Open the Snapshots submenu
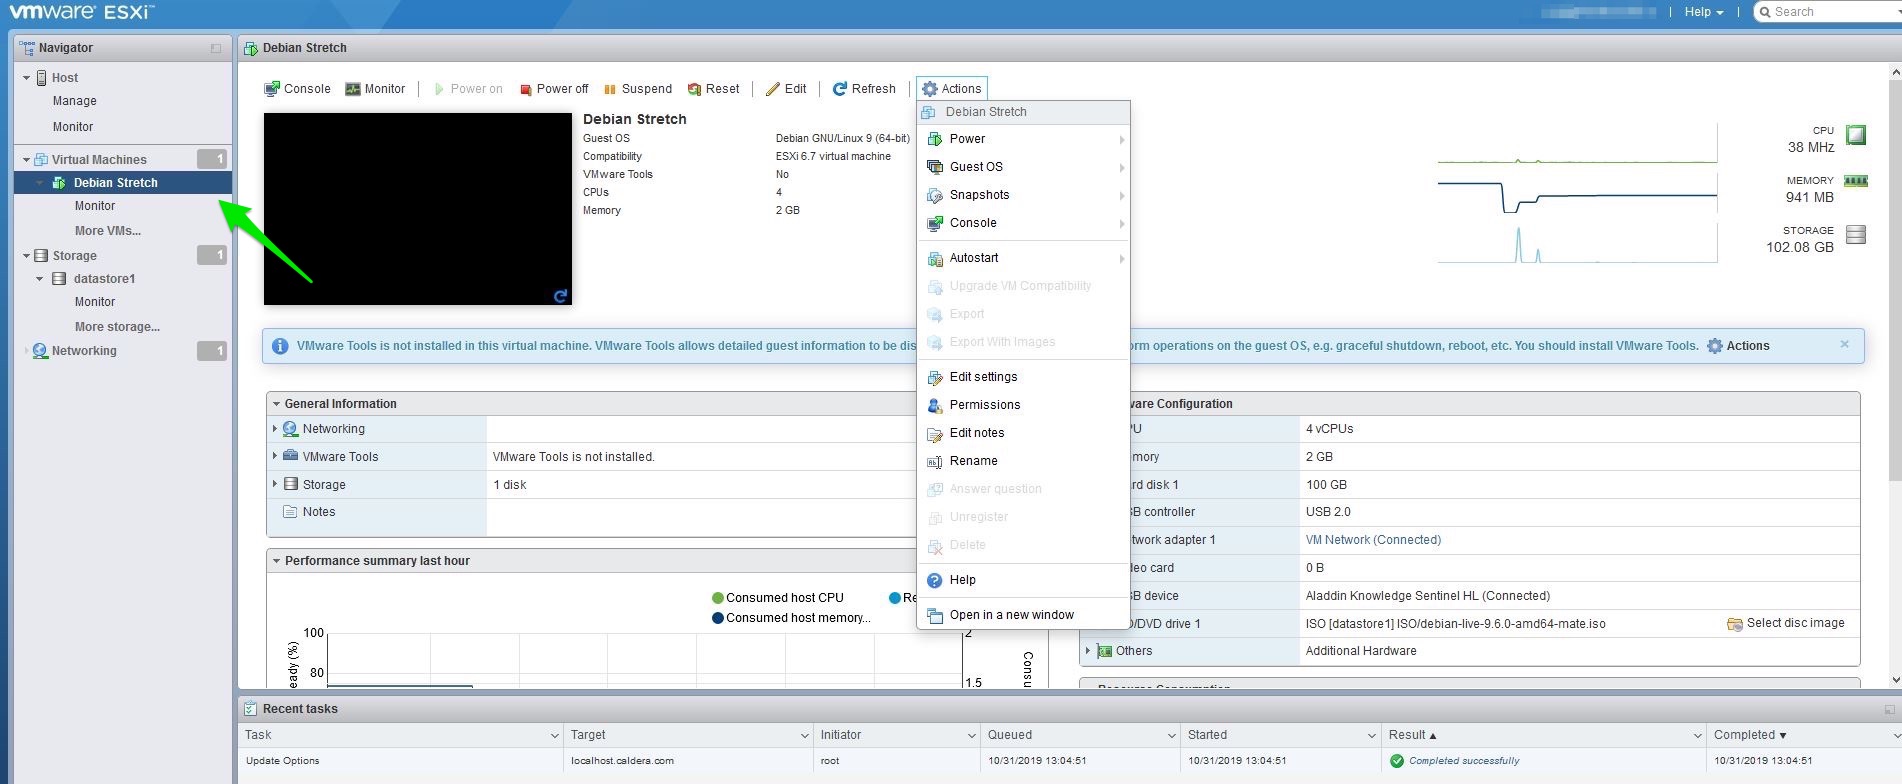This screenshot has width=1902, height=784. pyautogui.click(x=979, y=195)
